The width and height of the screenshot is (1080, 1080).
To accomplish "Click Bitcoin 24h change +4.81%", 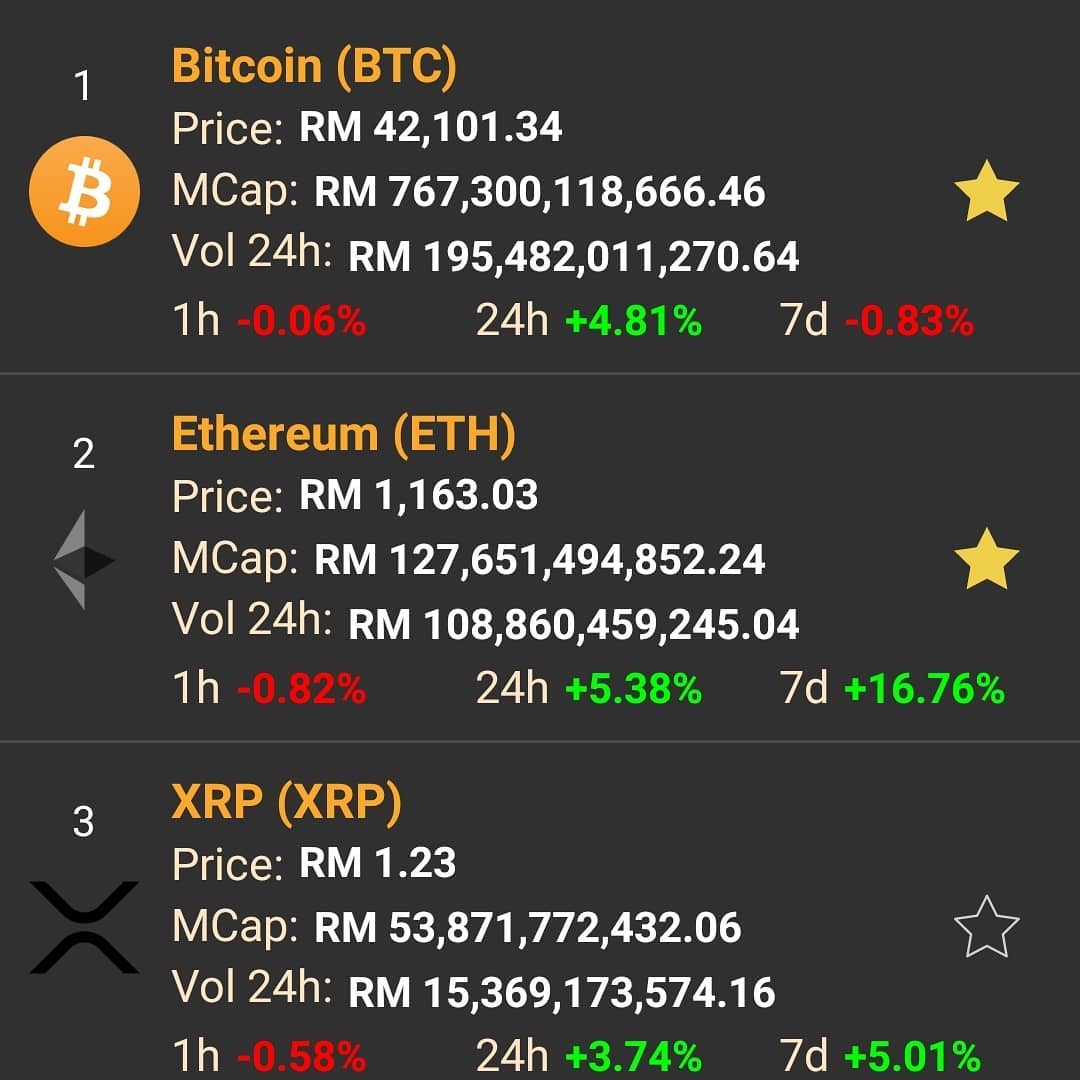I will pyautogui.click(x=633, y=322).
